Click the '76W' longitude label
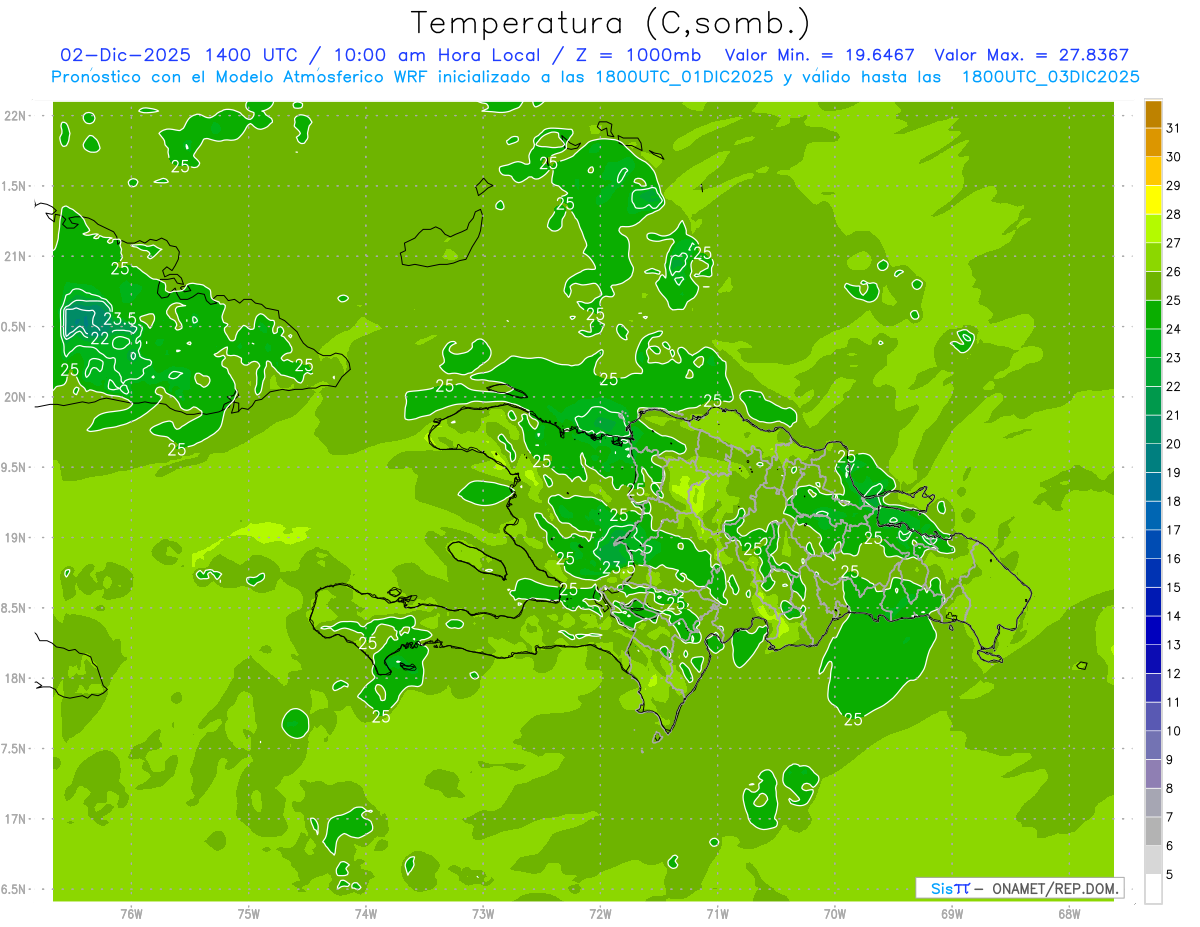 [x=131, y=914]
